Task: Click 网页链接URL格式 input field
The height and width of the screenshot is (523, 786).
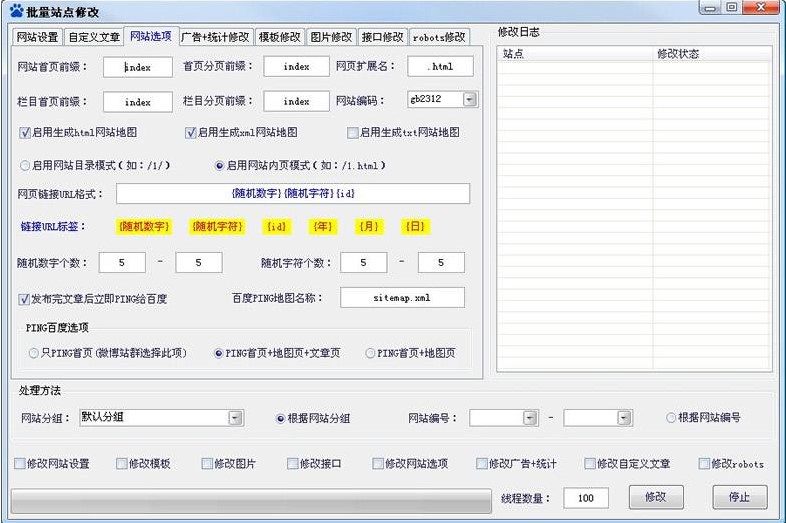Action: [x=293, y=194]
